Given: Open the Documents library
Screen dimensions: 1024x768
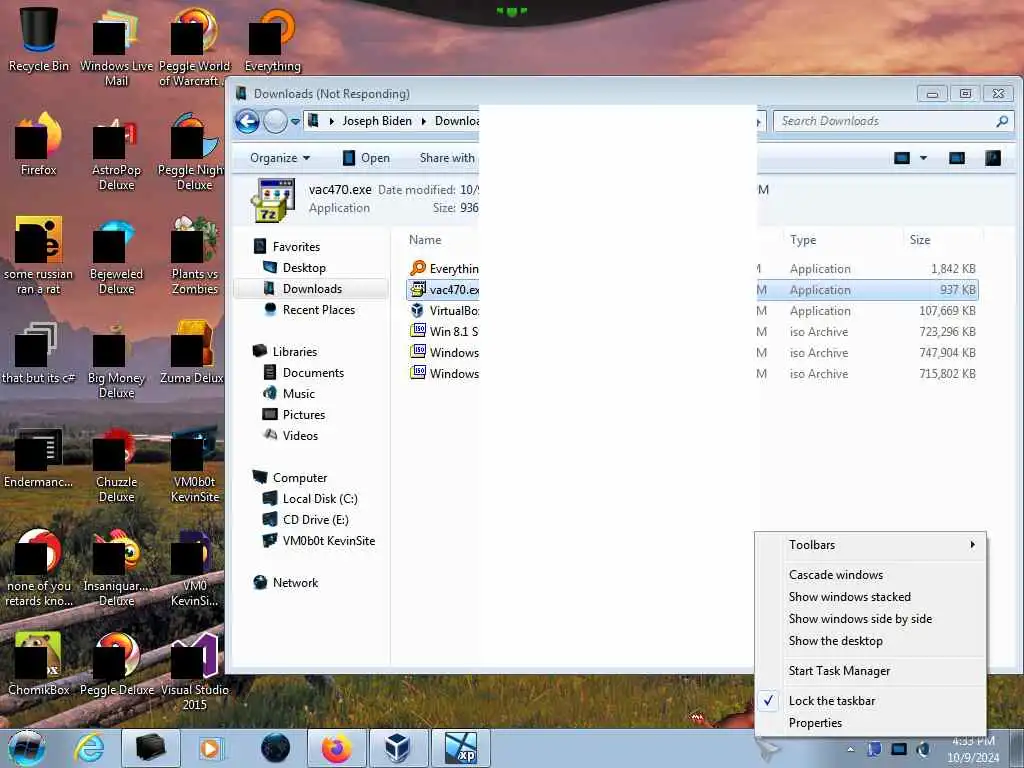Looking at the screenshot, I should [312, 373].
